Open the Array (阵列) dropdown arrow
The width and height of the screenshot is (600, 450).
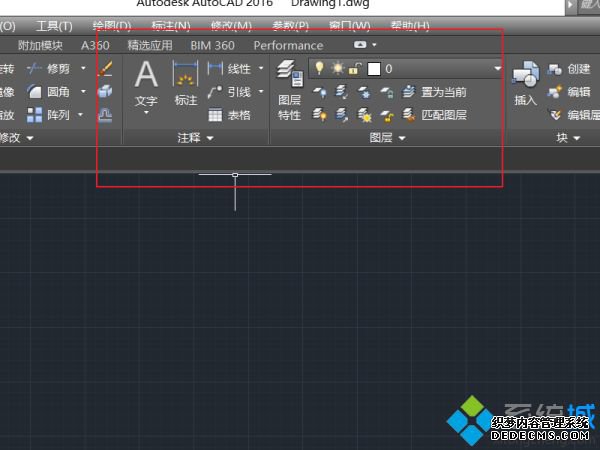80,114
